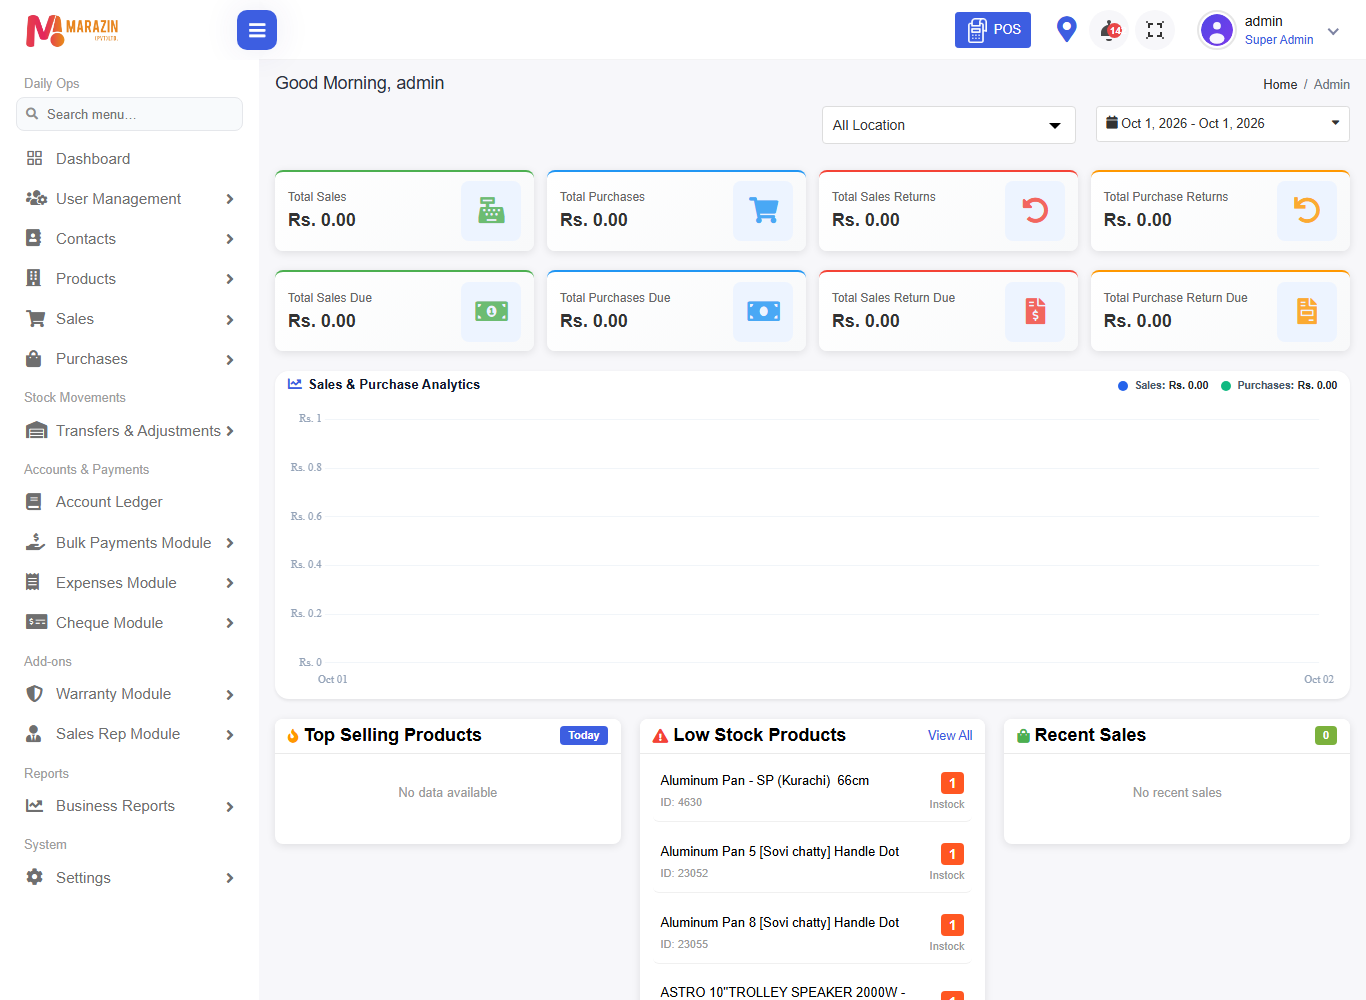This screenshot has height=1000, width=1366.
Task: Toggle the sidebar with the hamburger button
Action: point(257,30)
